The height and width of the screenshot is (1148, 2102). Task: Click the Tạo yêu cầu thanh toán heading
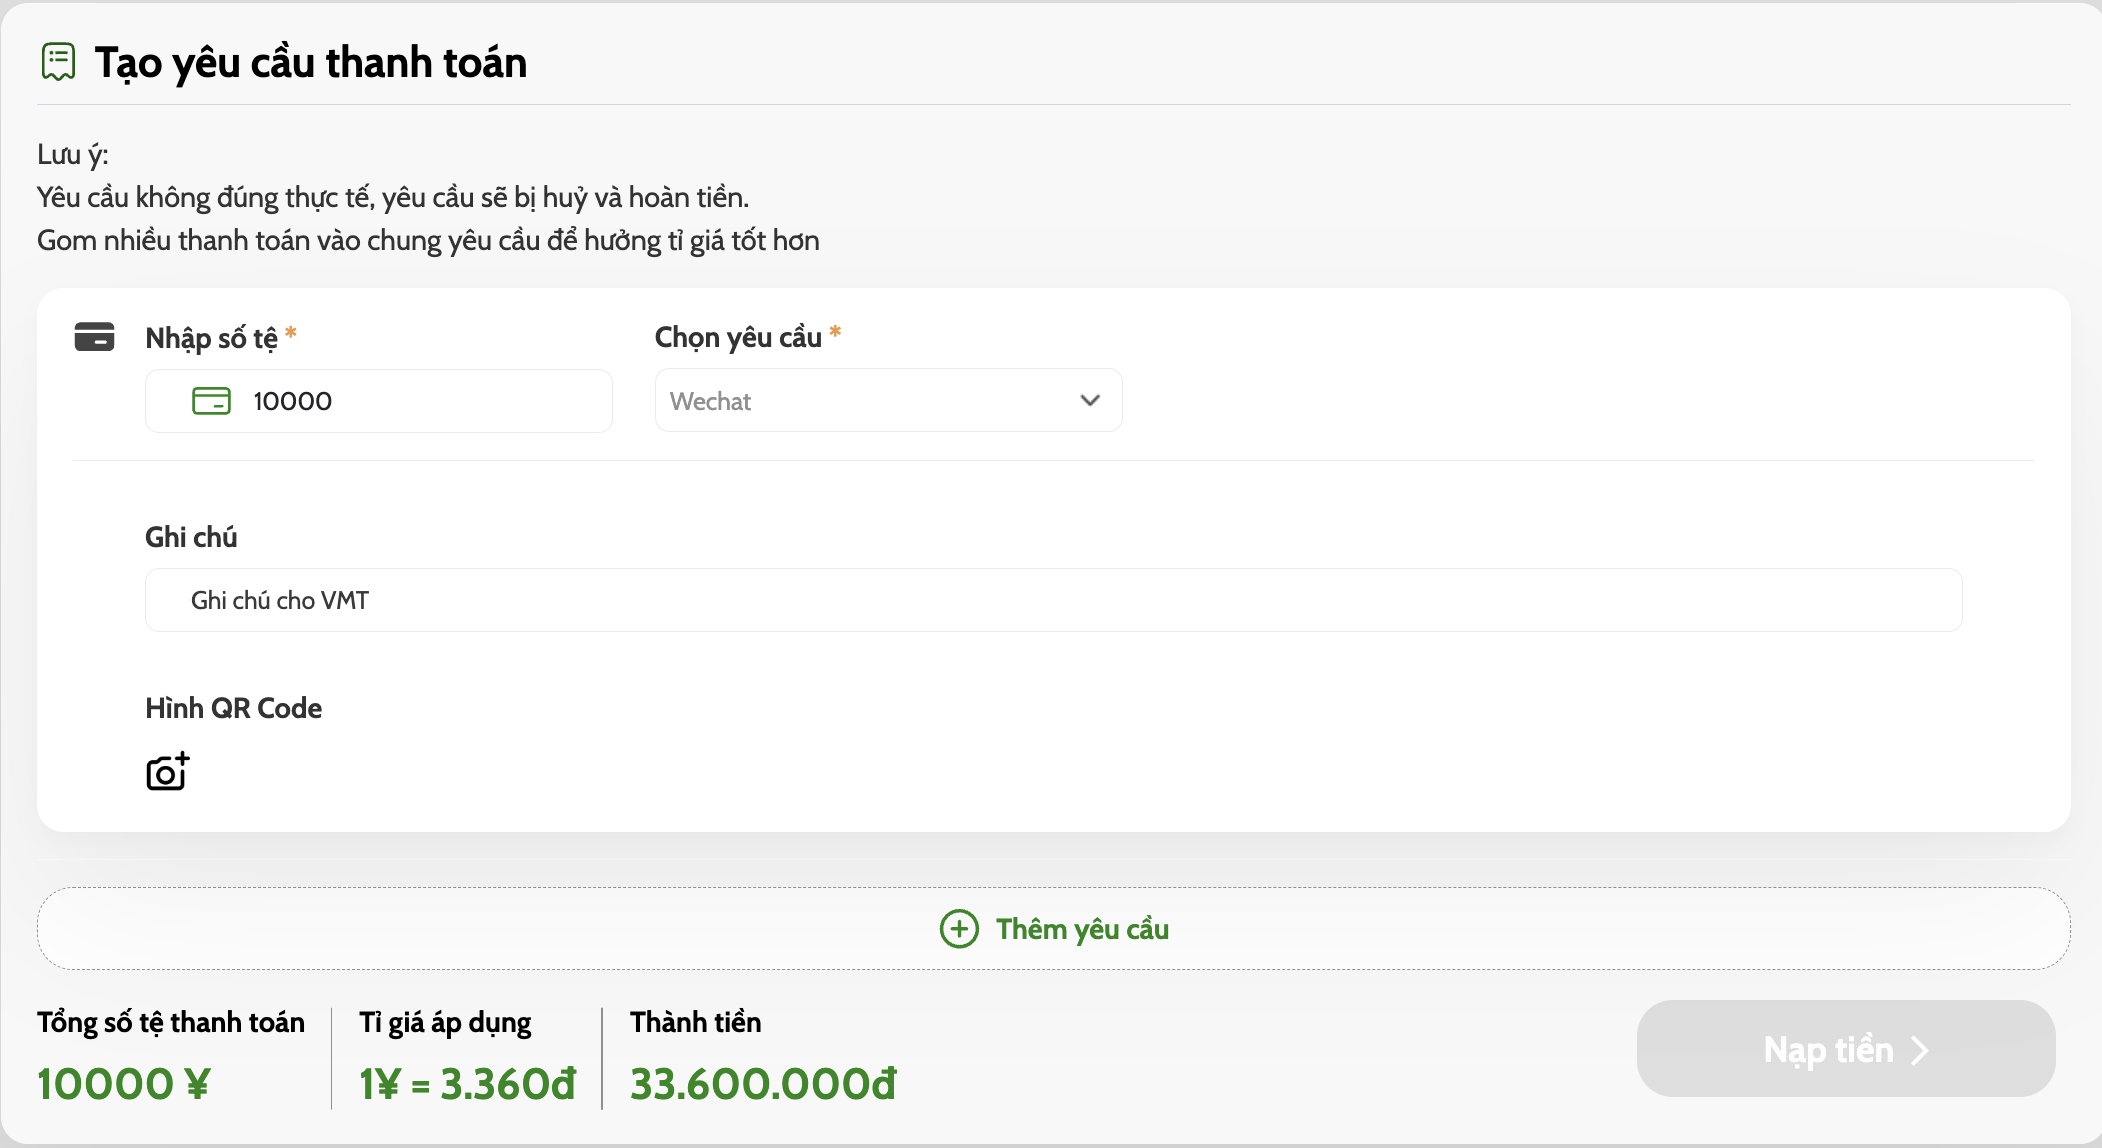(311, 62)
